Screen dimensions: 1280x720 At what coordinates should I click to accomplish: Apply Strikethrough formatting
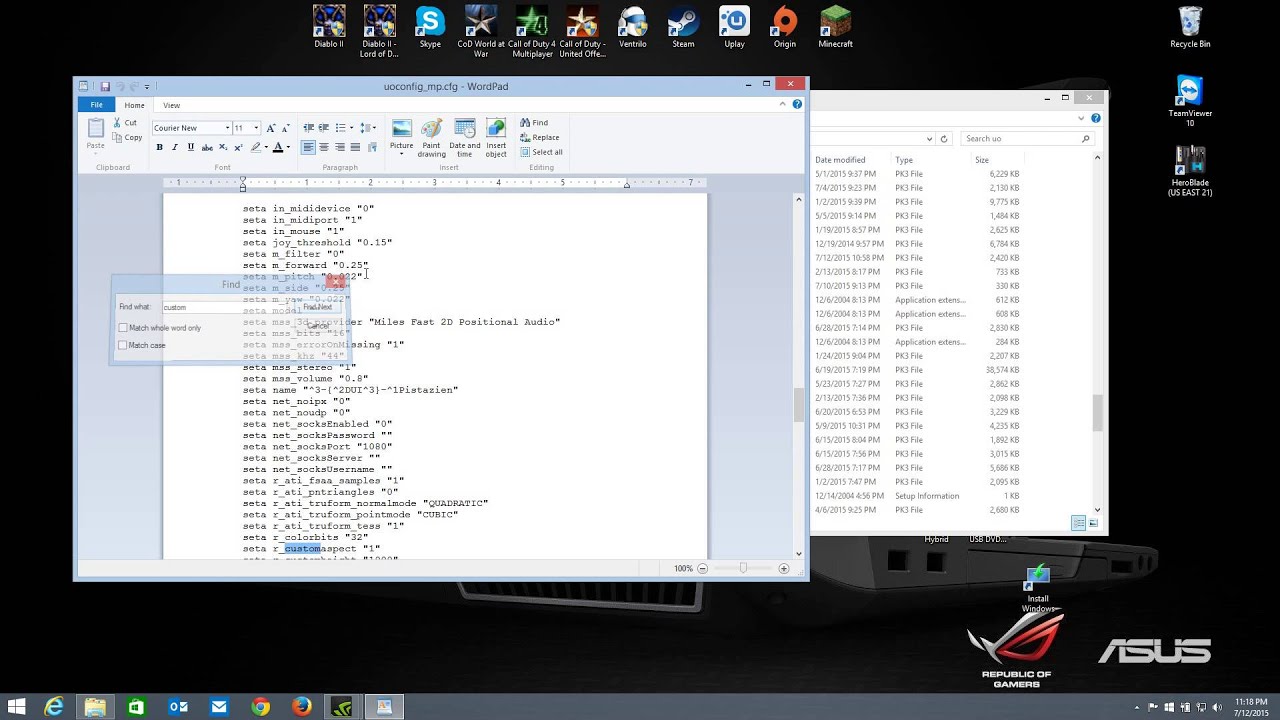click(207, 147)
